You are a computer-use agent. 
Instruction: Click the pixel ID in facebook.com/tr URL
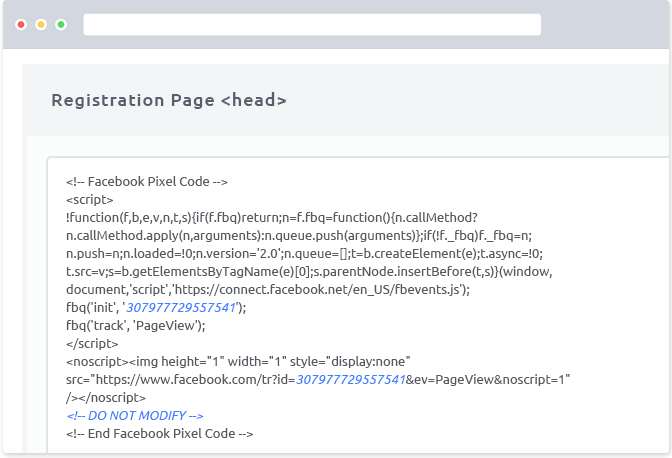351,380
